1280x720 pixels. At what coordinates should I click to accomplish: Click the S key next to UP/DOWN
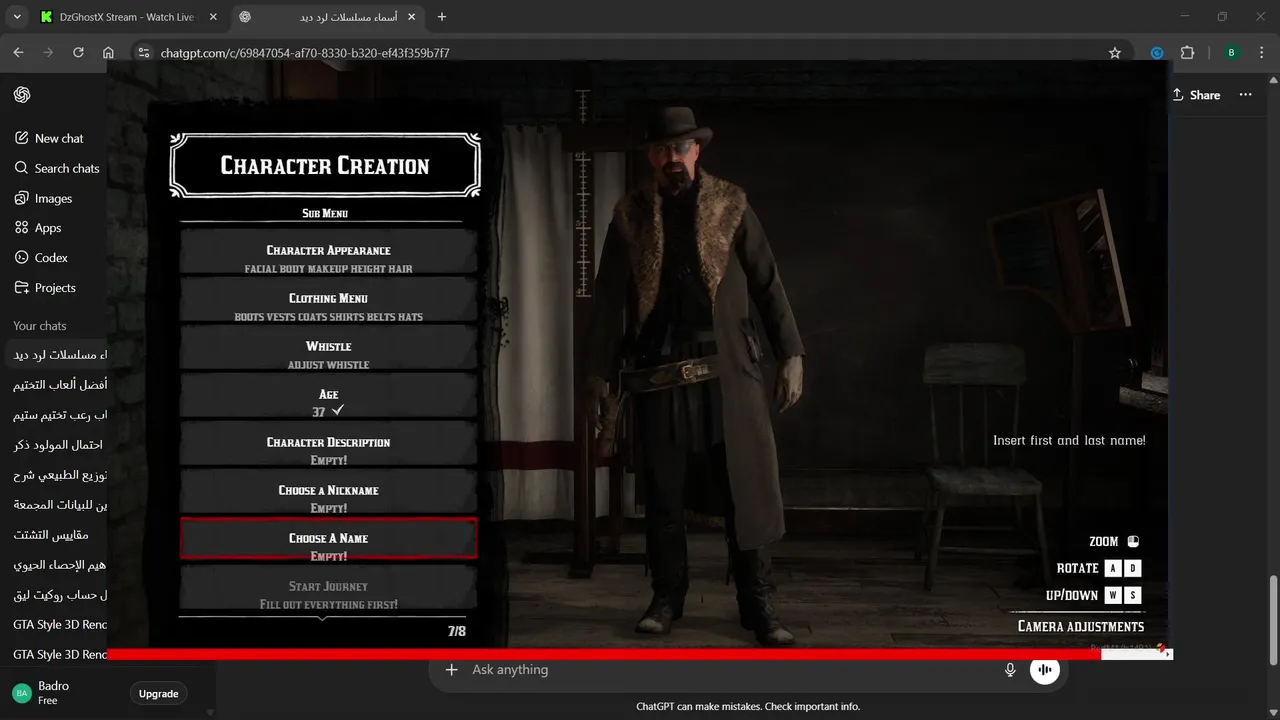pyautogui.click(x=1132, y=596)
